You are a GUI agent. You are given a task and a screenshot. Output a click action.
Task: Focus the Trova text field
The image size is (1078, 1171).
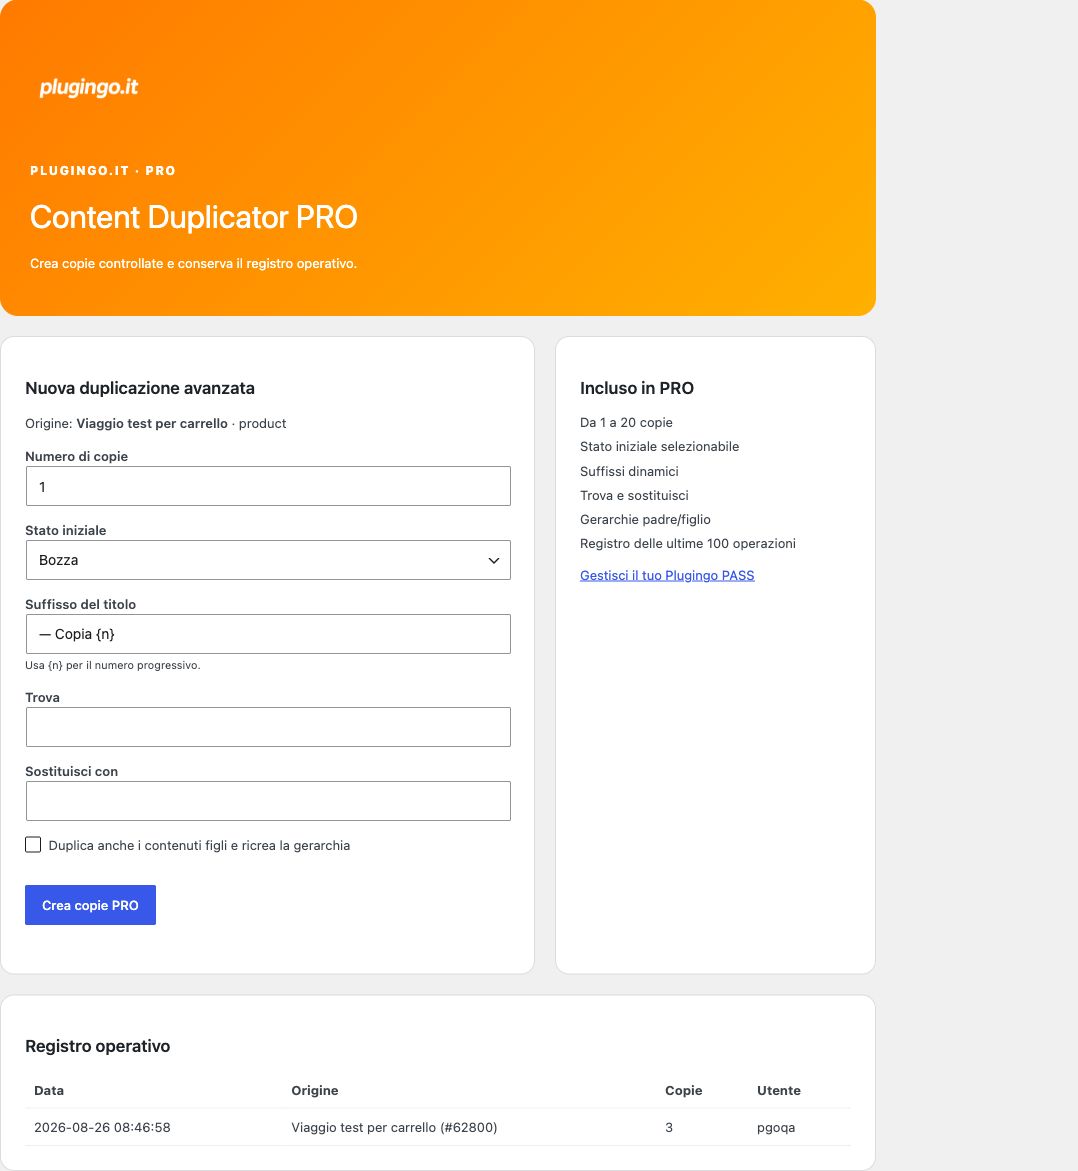[268, 727]
